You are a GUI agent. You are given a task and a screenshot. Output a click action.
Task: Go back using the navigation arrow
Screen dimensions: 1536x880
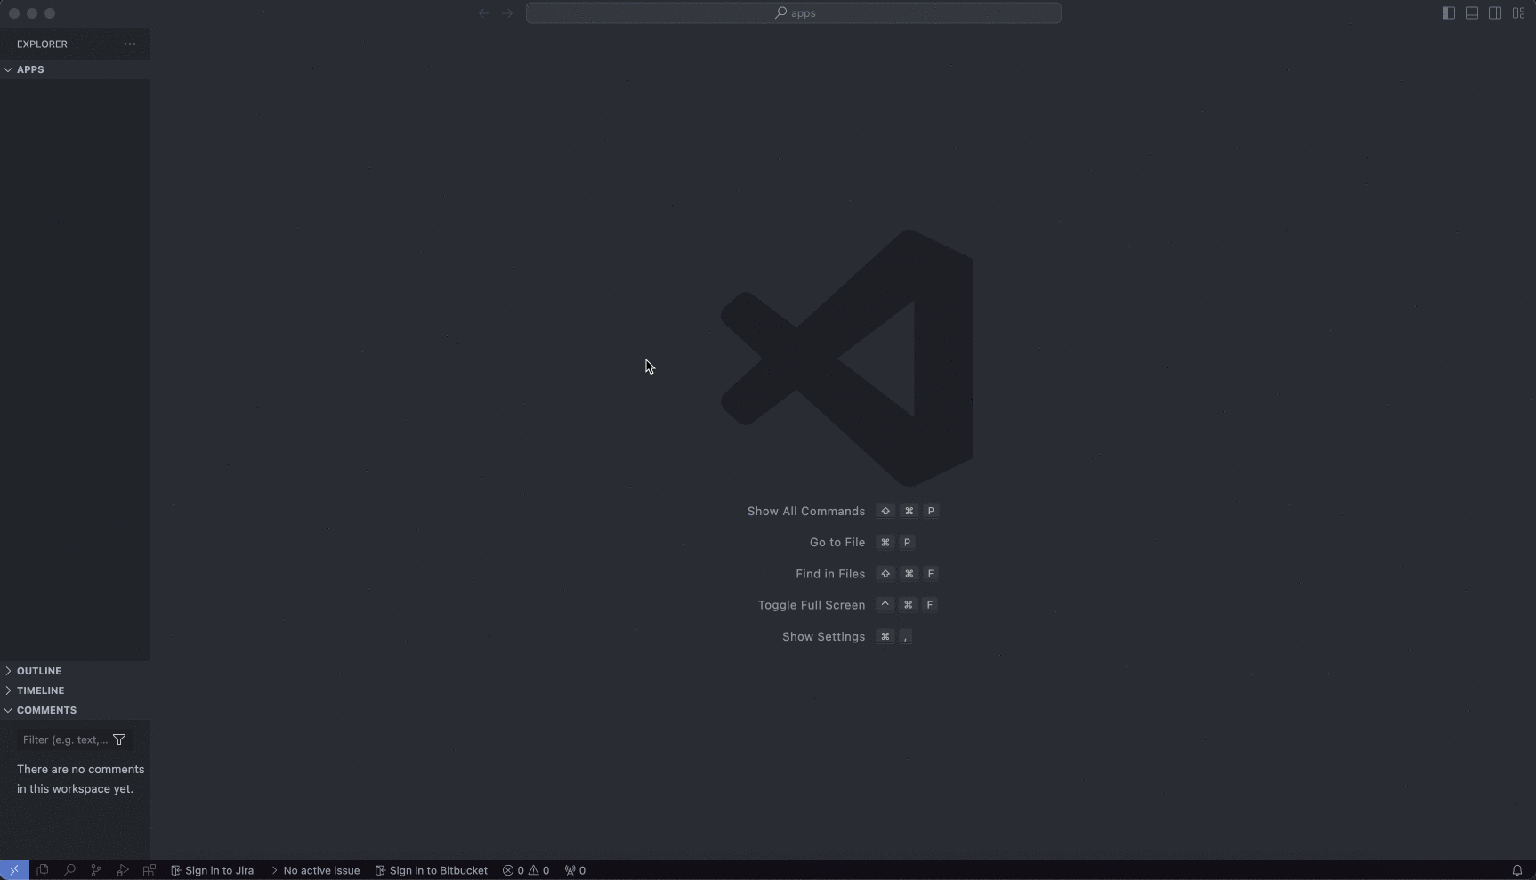(484, 13)
